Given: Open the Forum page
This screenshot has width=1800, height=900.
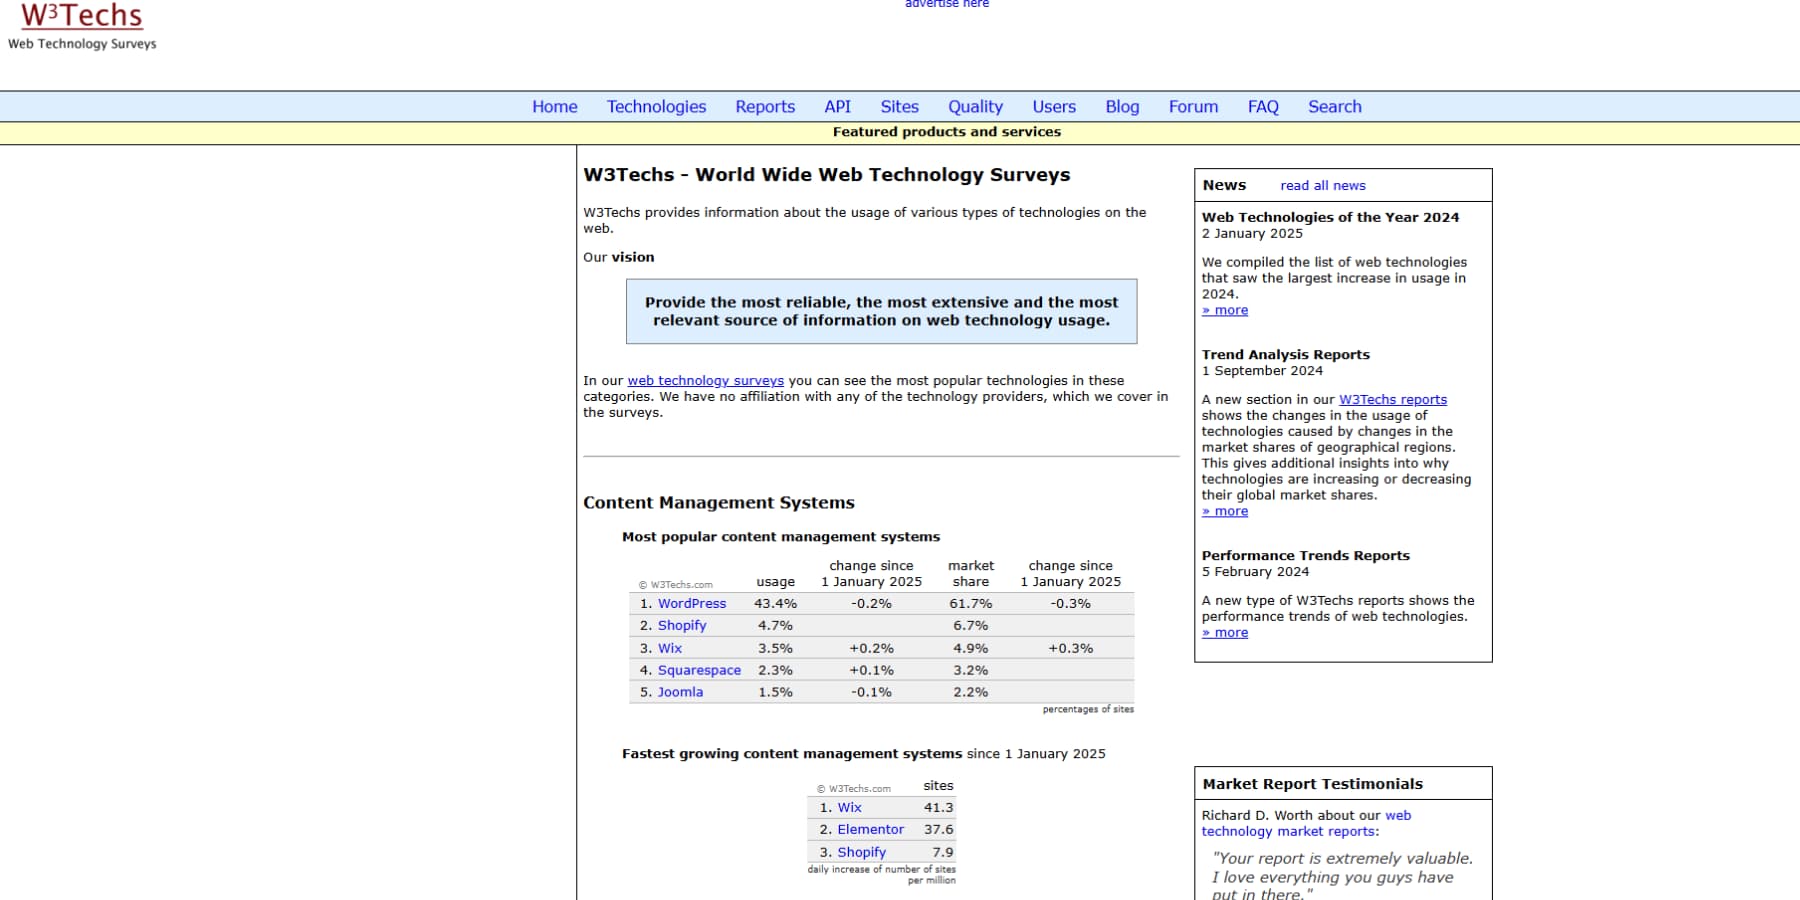Looking at the screenshot, I should coord(1193,106).
